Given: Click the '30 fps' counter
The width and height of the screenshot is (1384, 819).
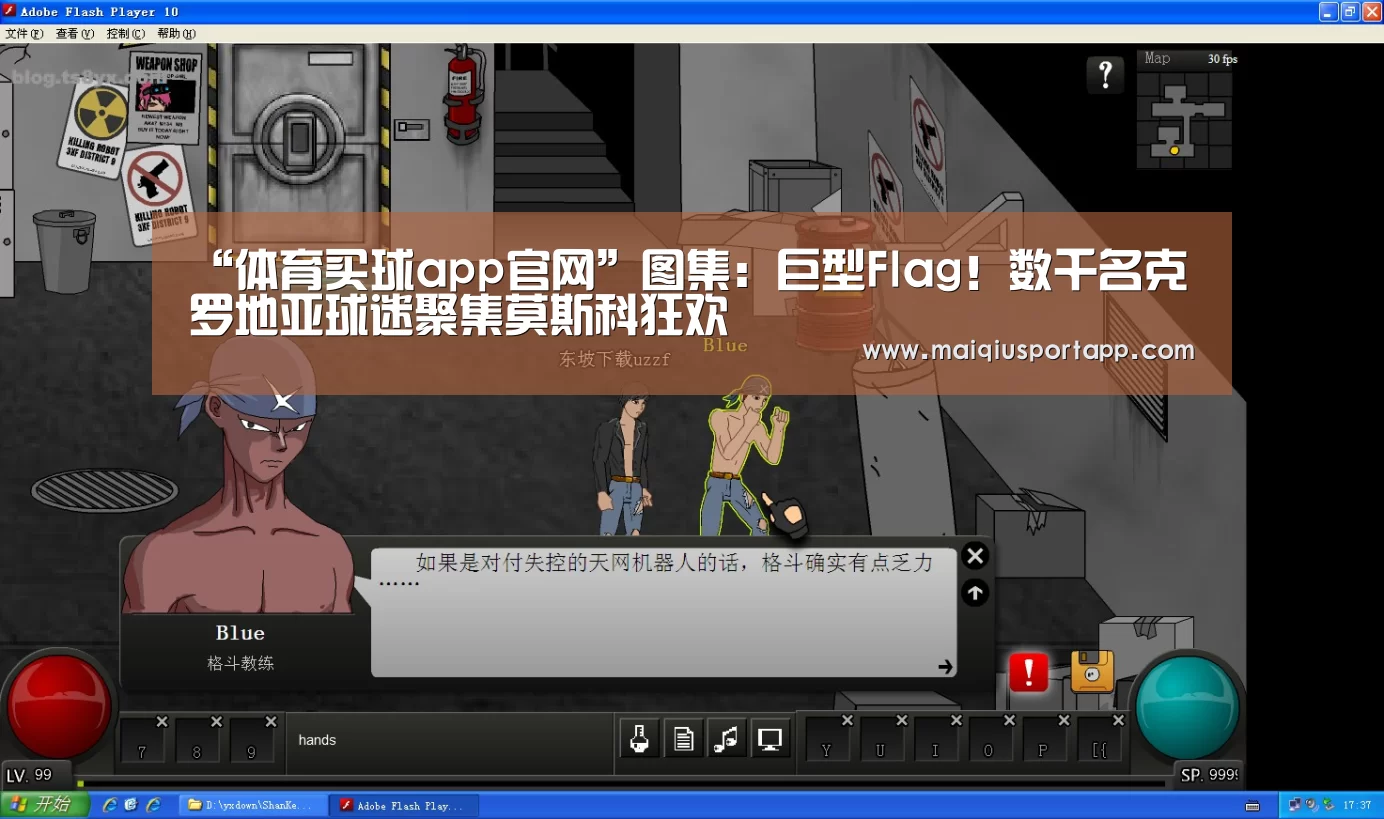Looking at the screenshot, I should 1222,59.
